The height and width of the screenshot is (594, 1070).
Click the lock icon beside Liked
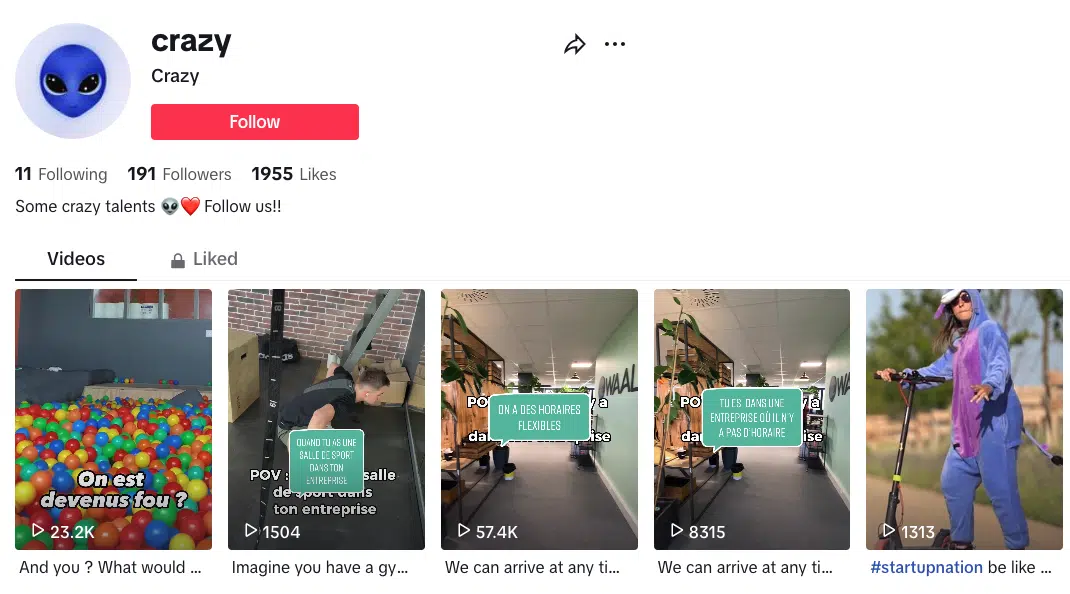[x=177, y=260]
